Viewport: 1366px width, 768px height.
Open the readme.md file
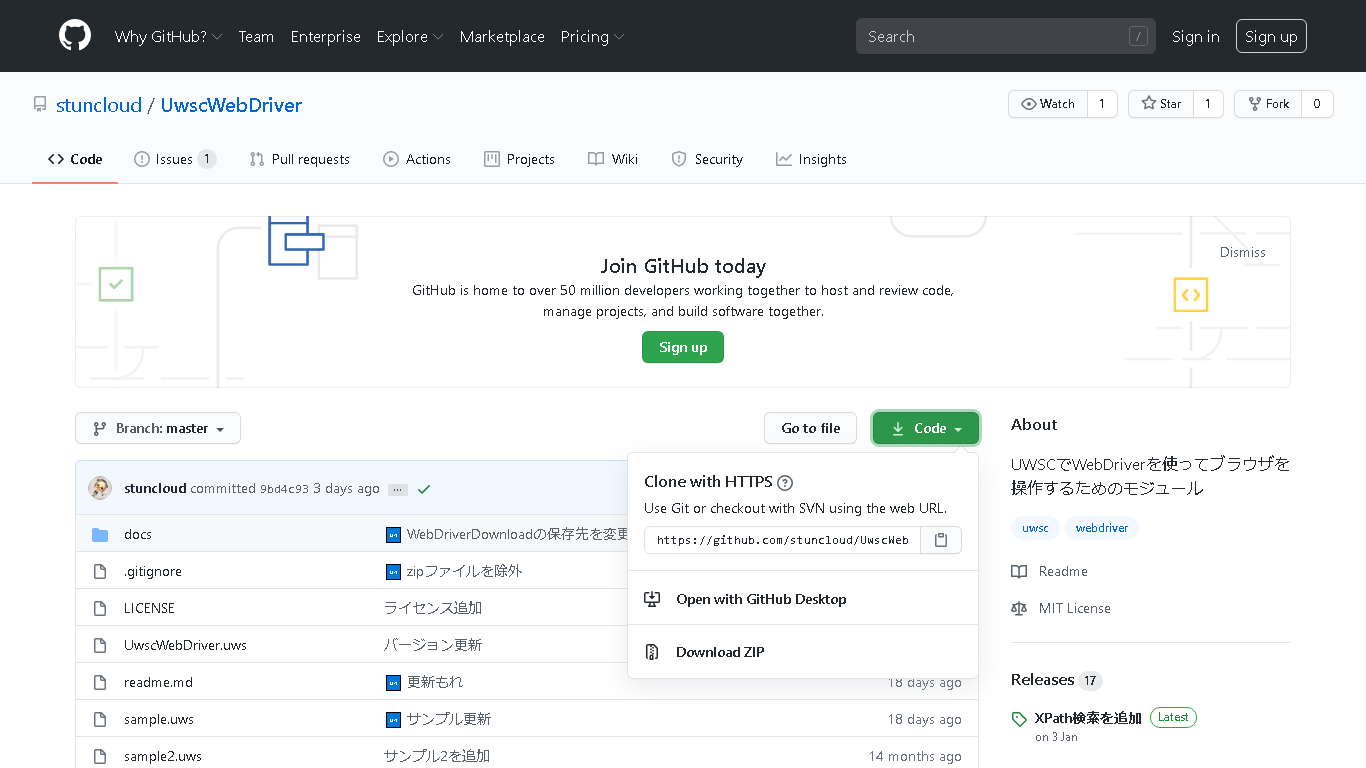[x=158, y=682]
